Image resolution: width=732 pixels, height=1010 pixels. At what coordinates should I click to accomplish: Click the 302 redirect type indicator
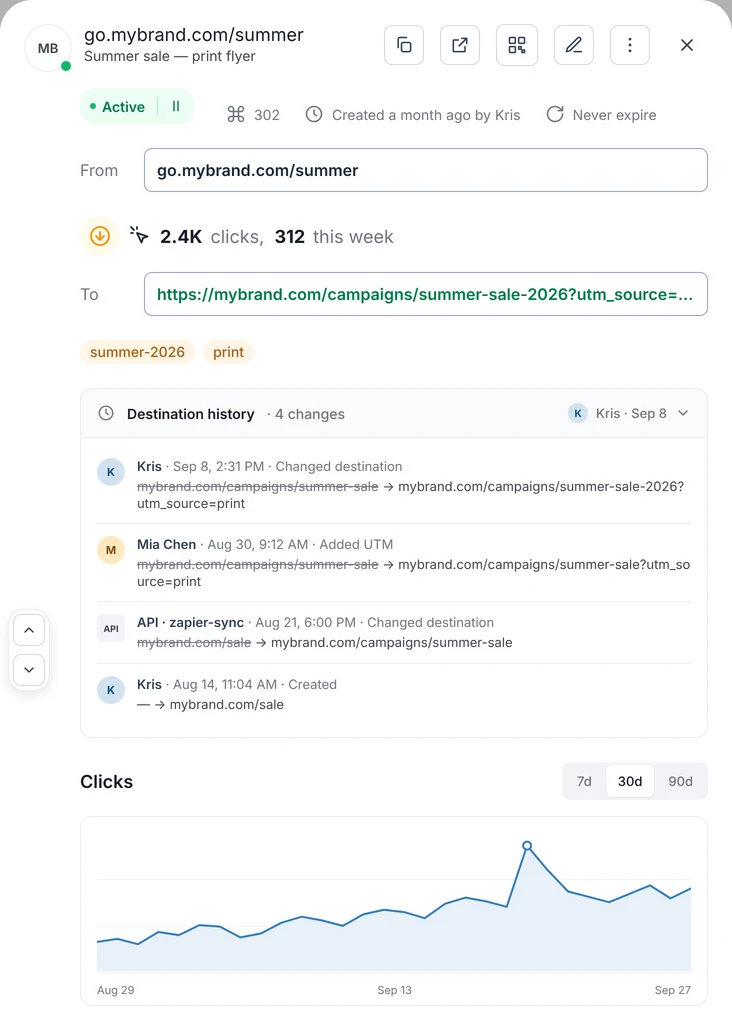coord(253,115)
